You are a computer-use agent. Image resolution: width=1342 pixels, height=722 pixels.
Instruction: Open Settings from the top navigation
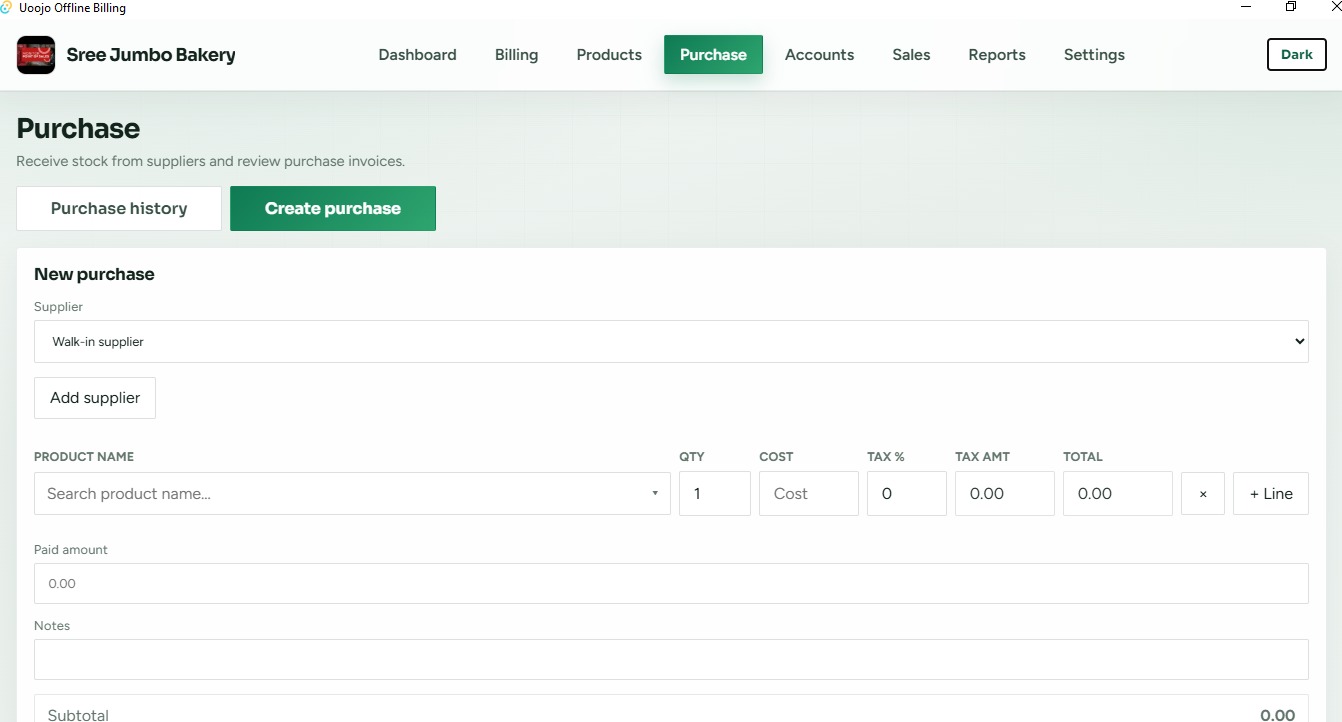coord(1094,55)
